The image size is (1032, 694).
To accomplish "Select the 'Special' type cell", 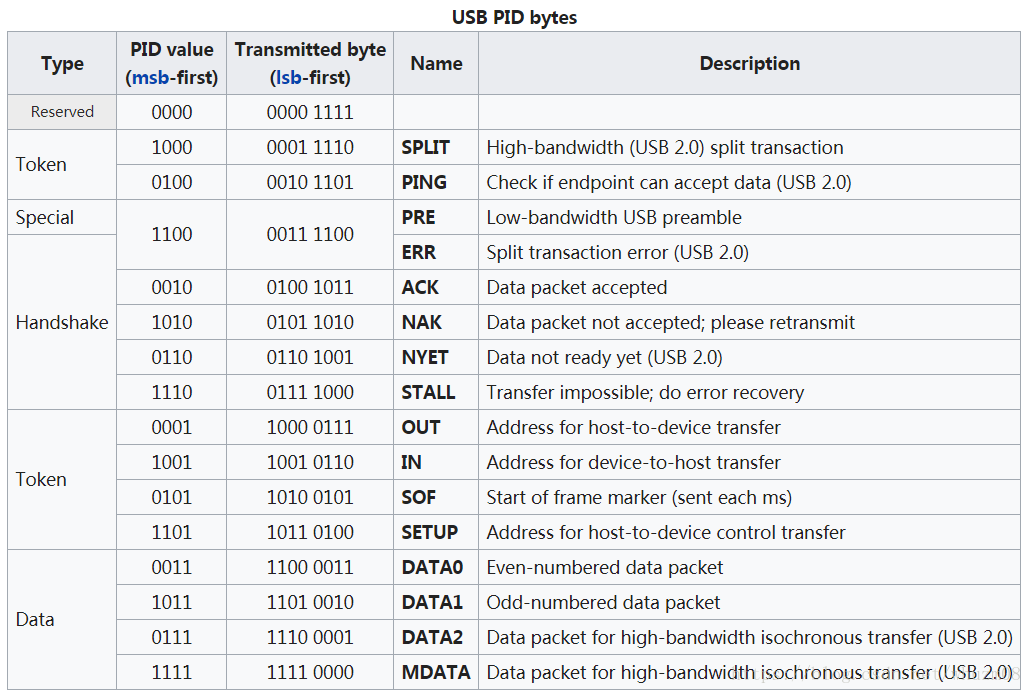I will pos(63,217).
